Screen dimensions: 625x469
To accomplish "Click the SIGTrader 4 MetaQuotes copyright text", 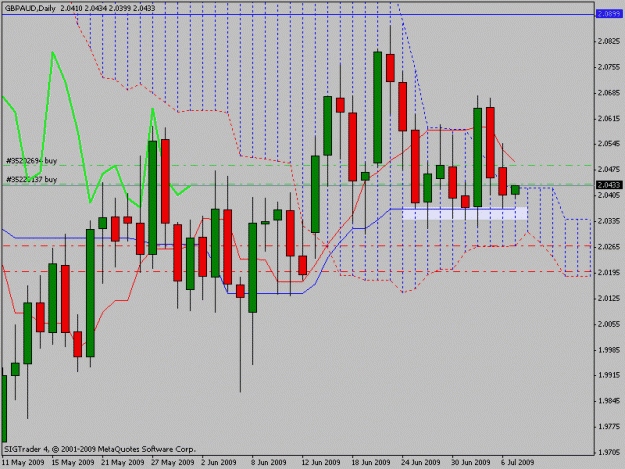I will tap(100, 449).
